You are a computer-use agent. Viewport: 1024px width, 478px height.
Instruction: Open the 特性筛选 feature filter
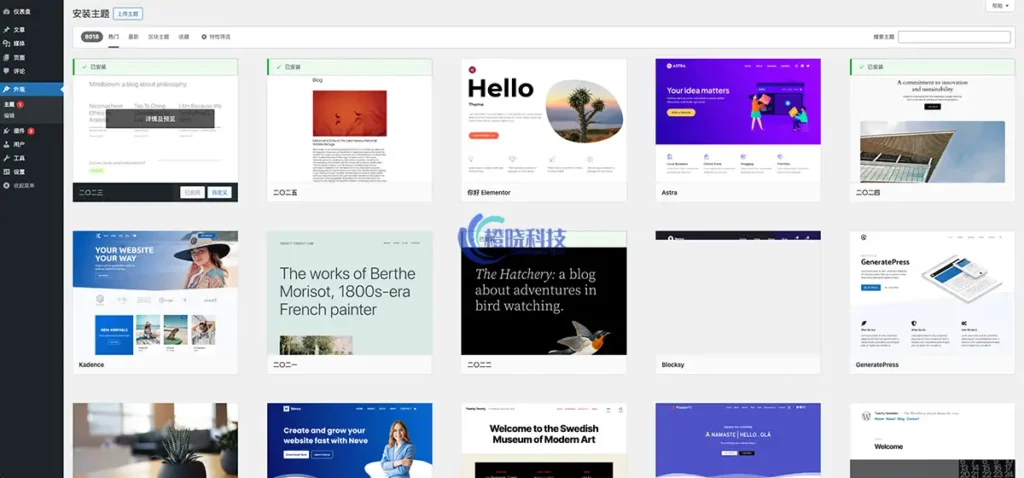point(216,37)
